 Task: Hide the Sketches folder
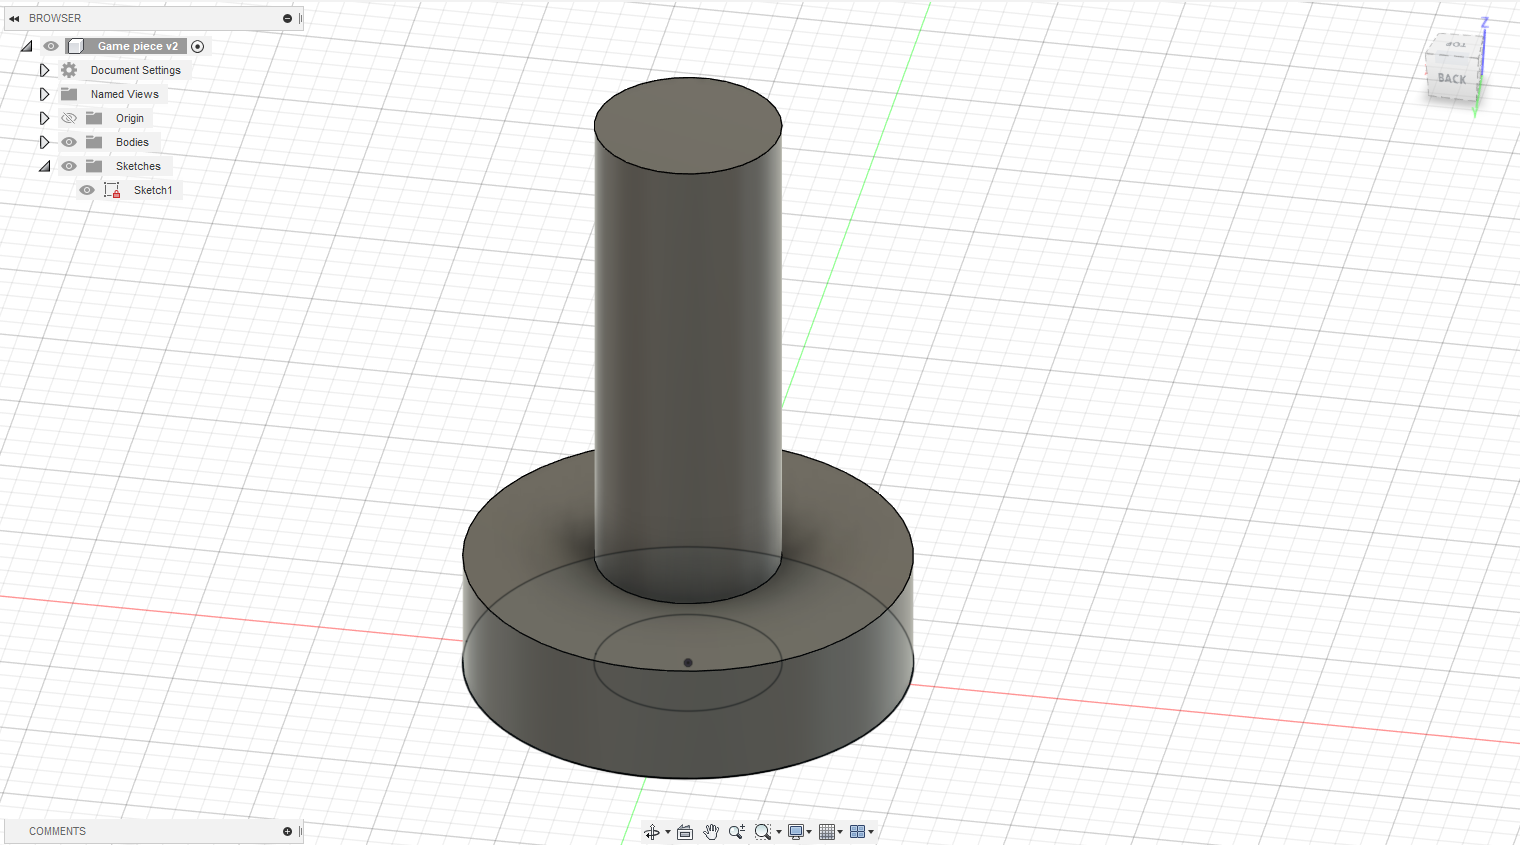click(69, 166)
